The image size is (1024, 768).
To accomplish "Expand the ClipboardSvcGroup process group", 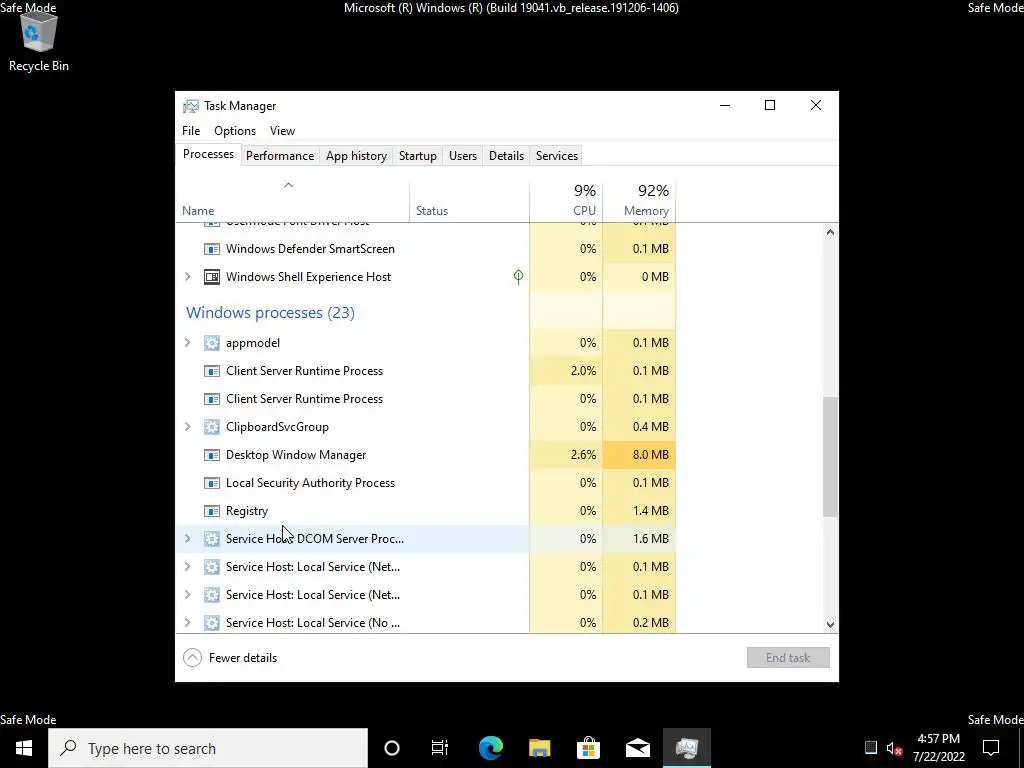I will click(188, 427).
